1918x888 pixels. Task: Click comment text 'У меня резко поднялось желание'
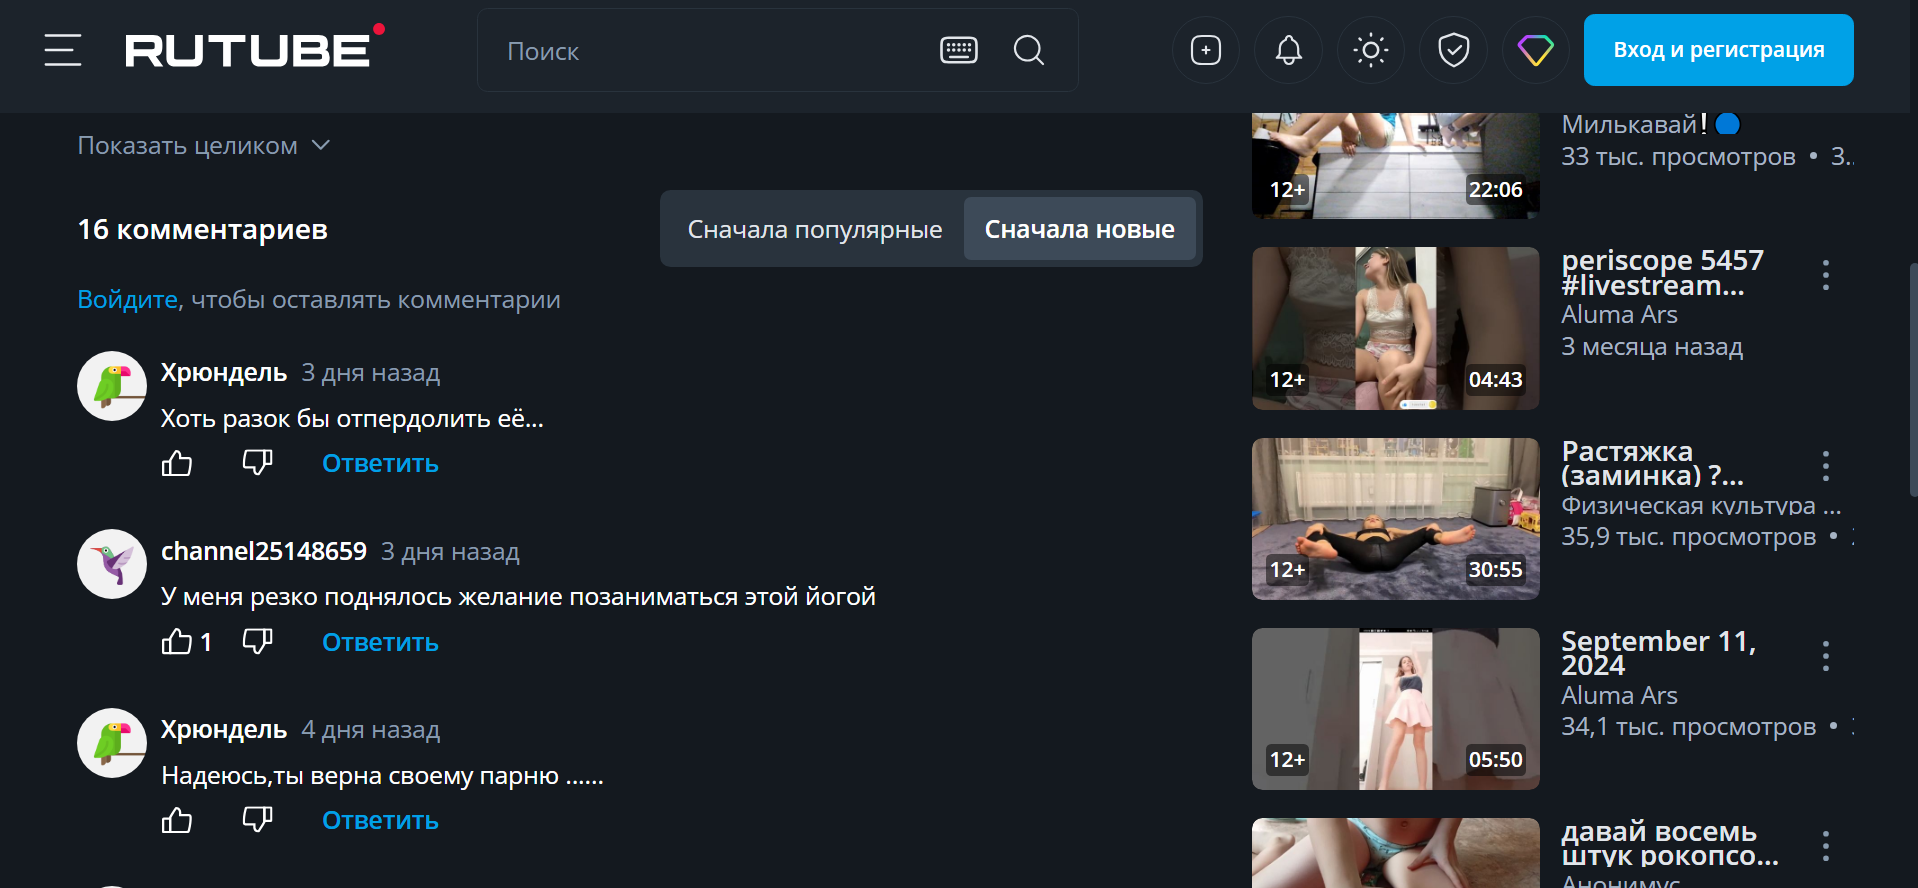click(518, 597)
